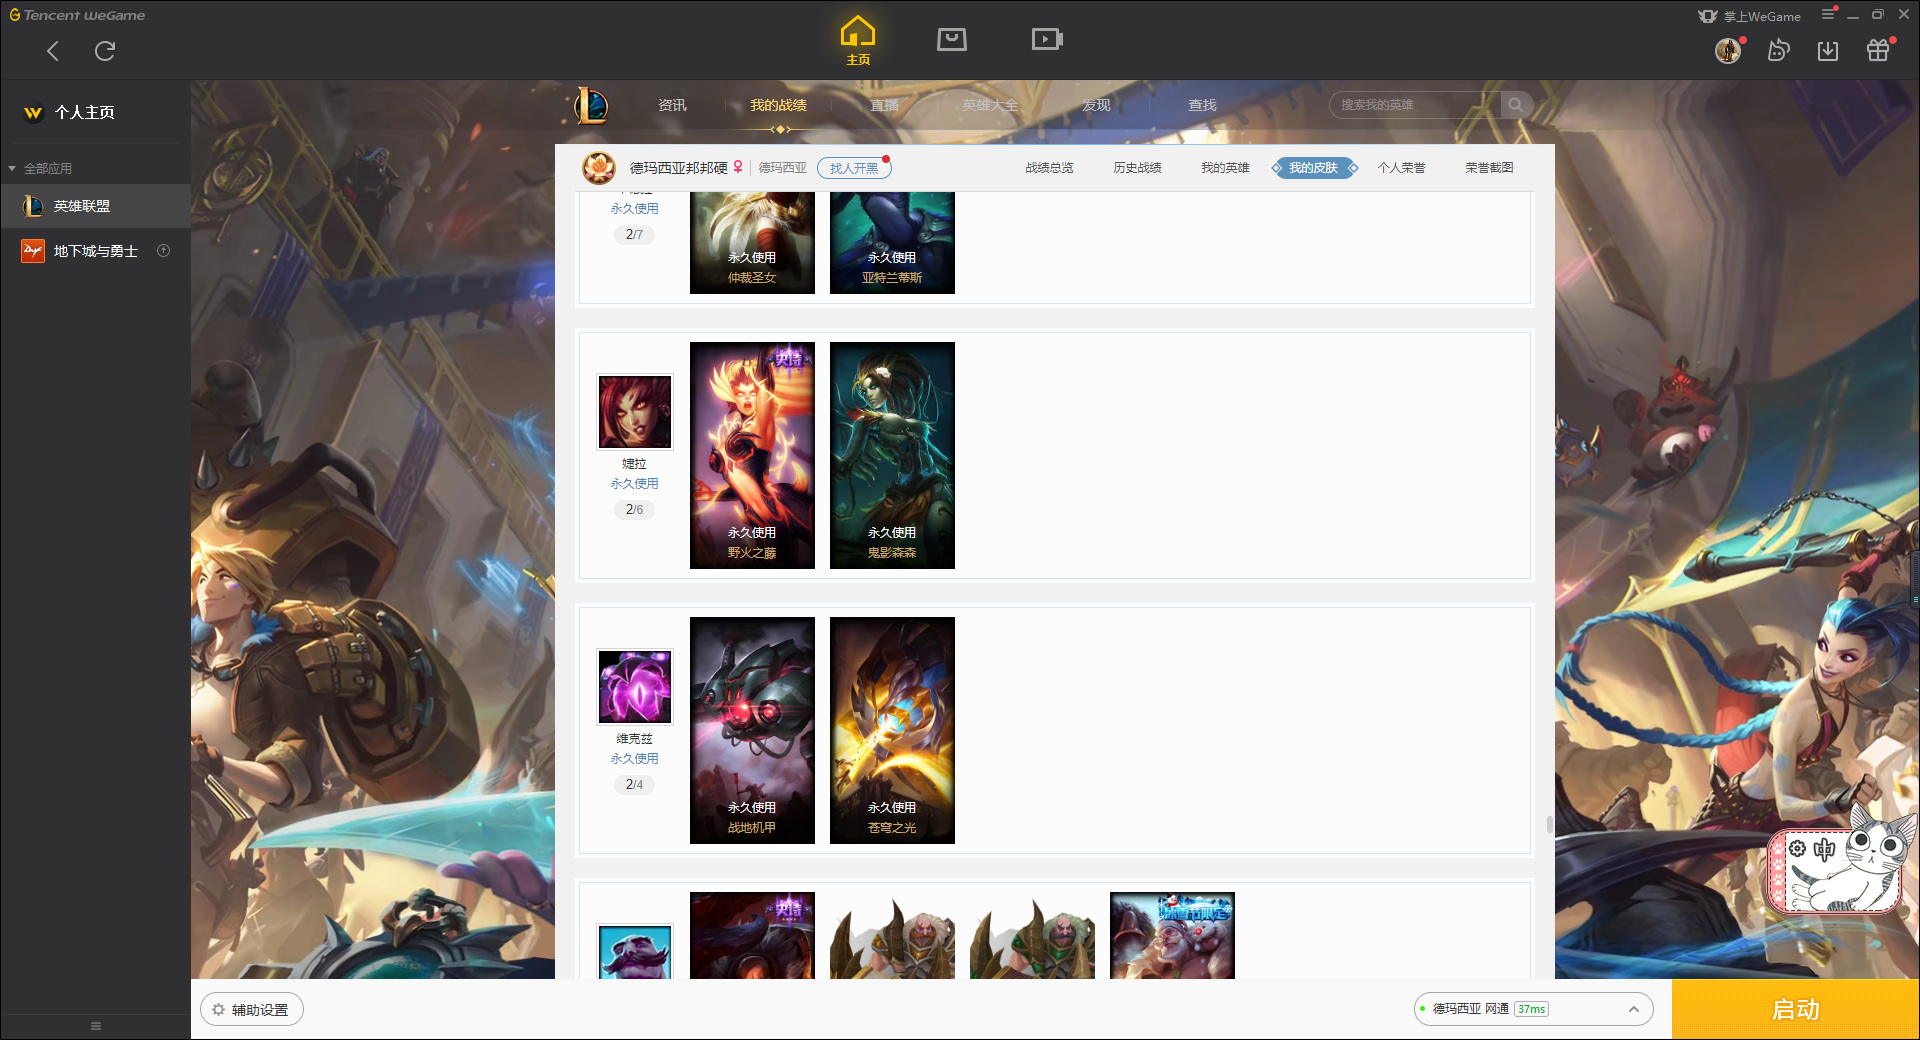Select 荣誉截图 sub-tab
This screenshot has width=1920, height=1040.
point(1489,168)
